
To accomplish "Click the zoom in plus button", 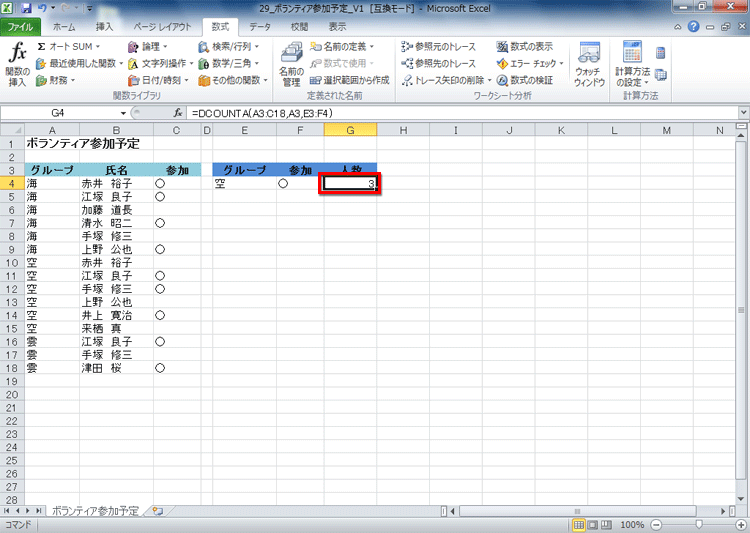I will [x=740, y=525].
